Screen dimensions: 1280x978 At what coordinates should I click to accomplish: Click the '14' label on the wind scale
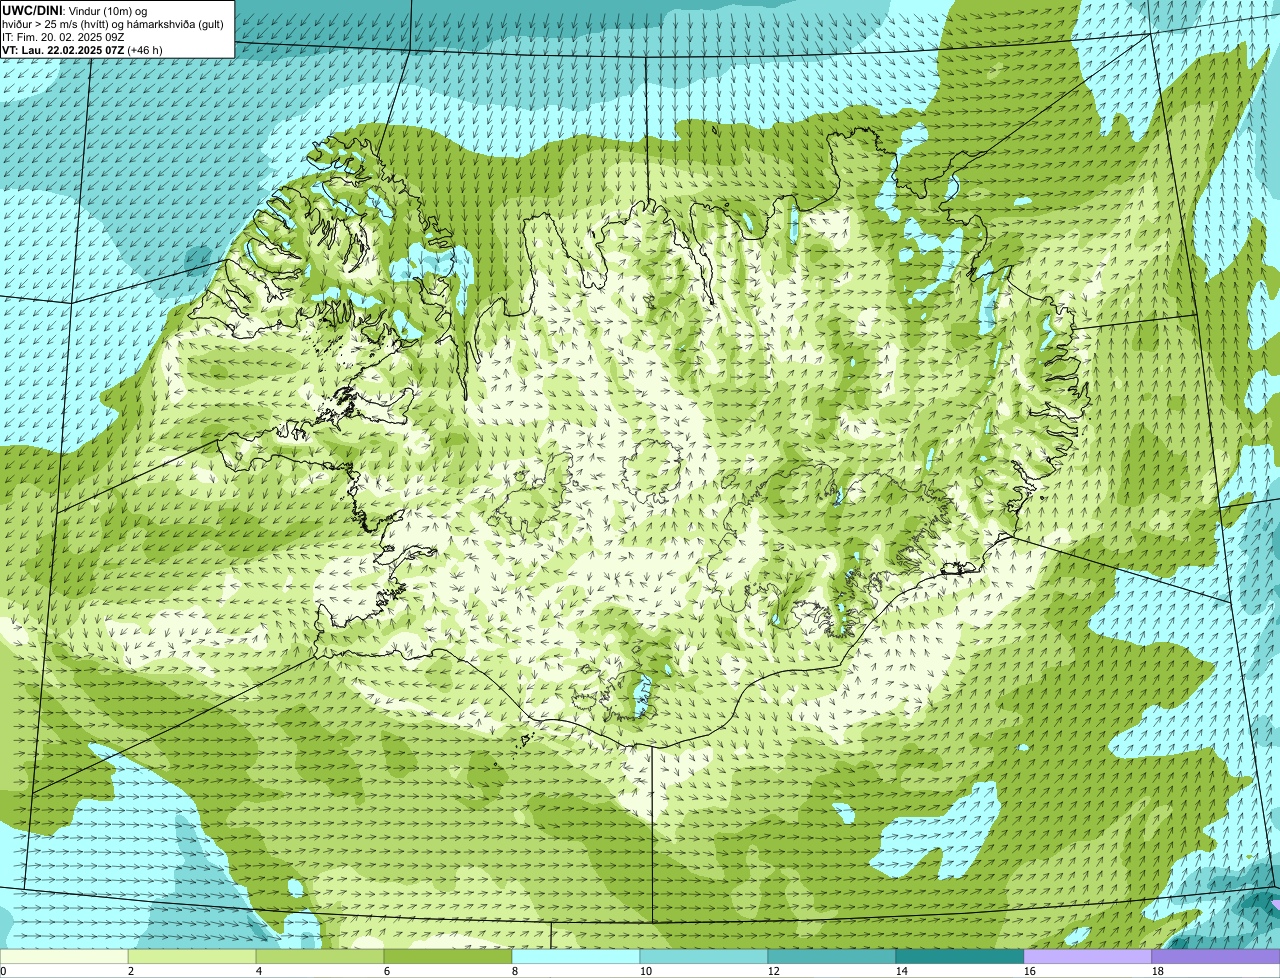tap(902, 971)
